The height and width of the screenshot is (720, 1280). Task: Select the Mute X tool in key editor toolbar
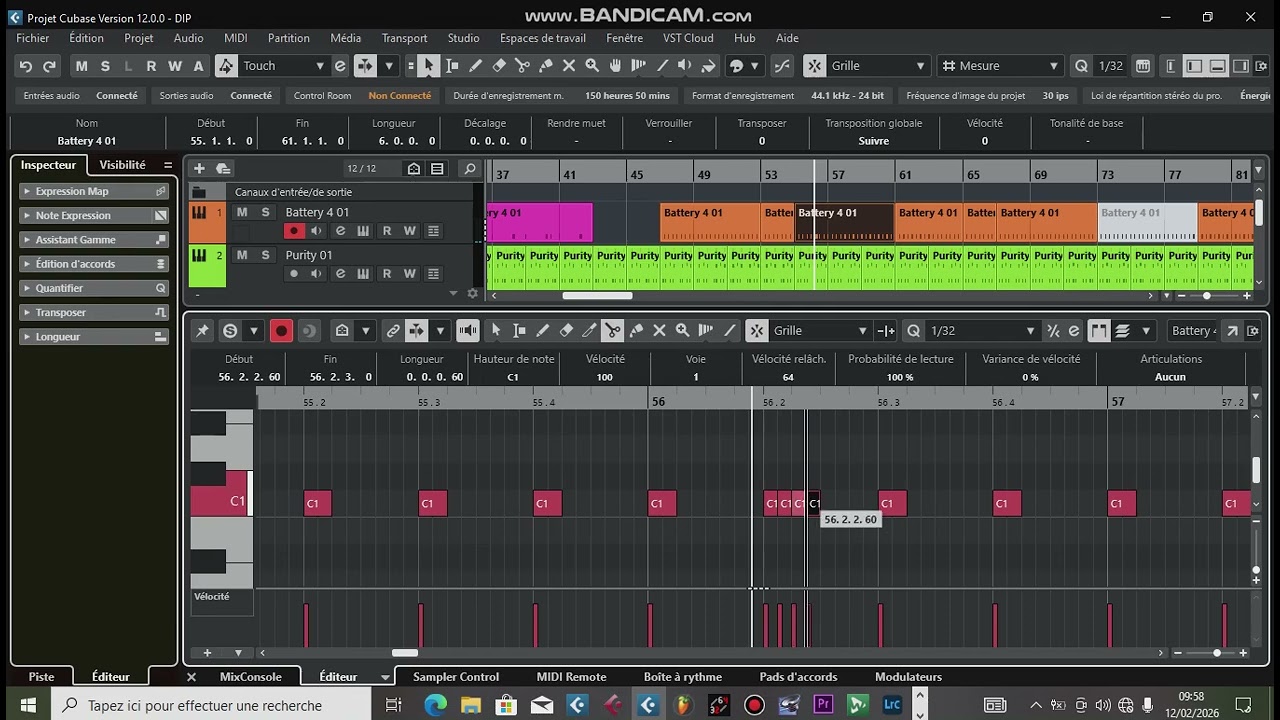point(659,331)
